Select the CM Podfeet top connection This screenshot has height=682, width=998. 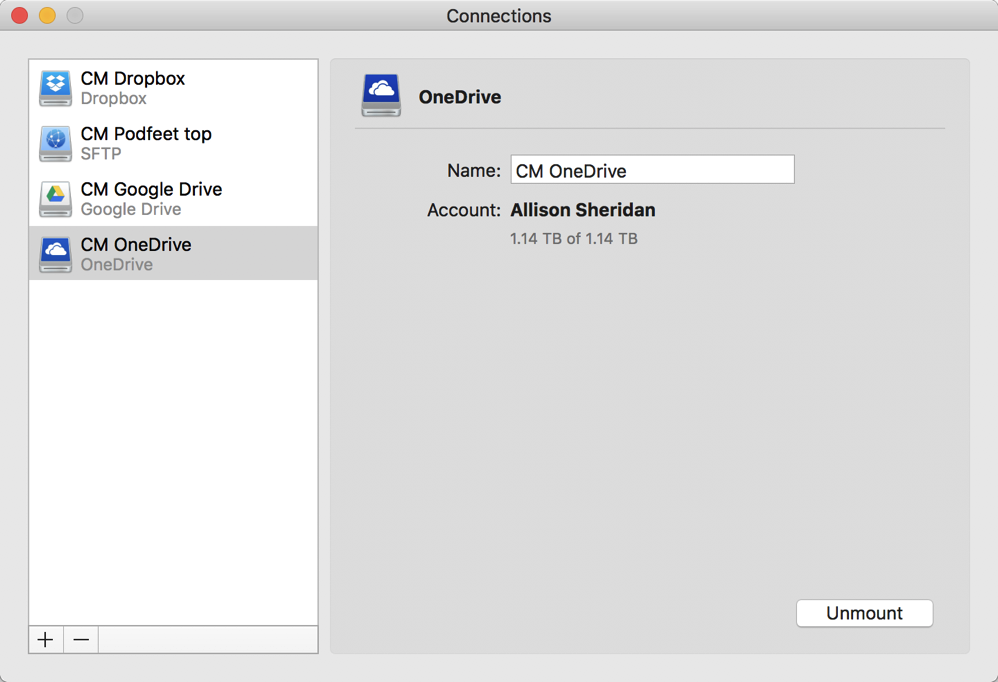click(x=173, y=143)
